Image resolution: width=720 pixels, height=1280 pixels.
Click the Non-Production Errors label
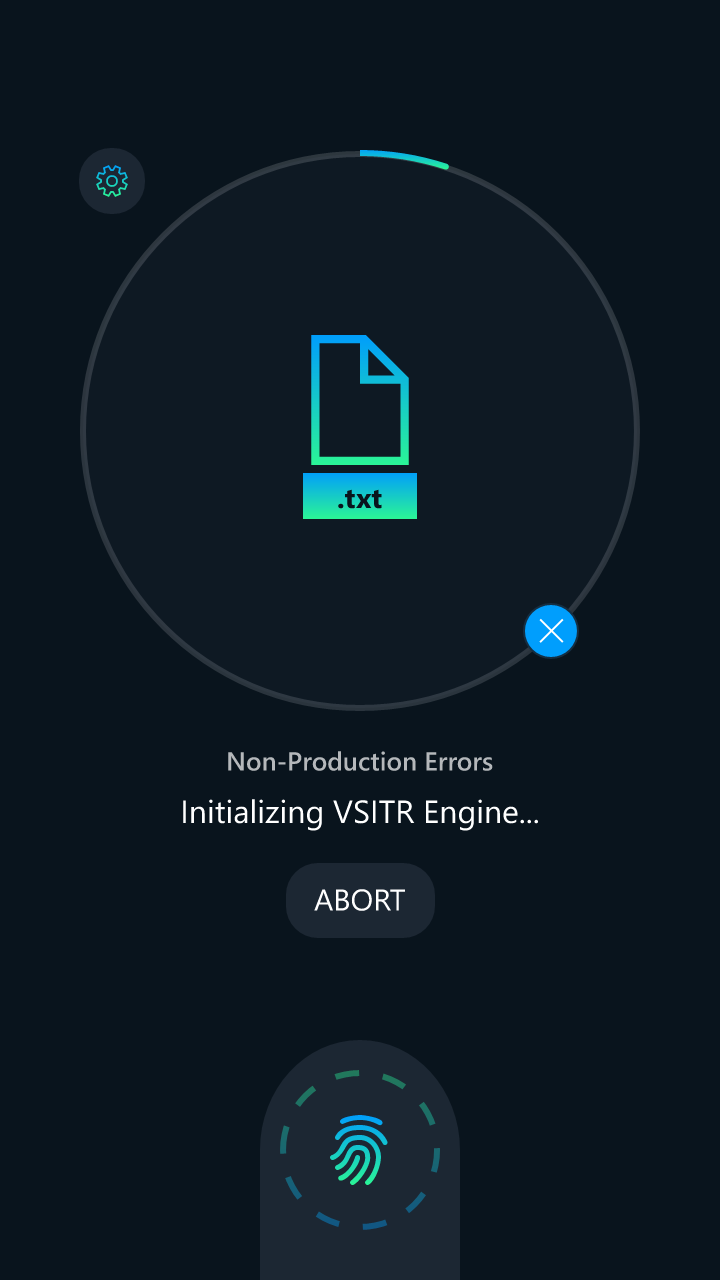[x=359, y=762]
